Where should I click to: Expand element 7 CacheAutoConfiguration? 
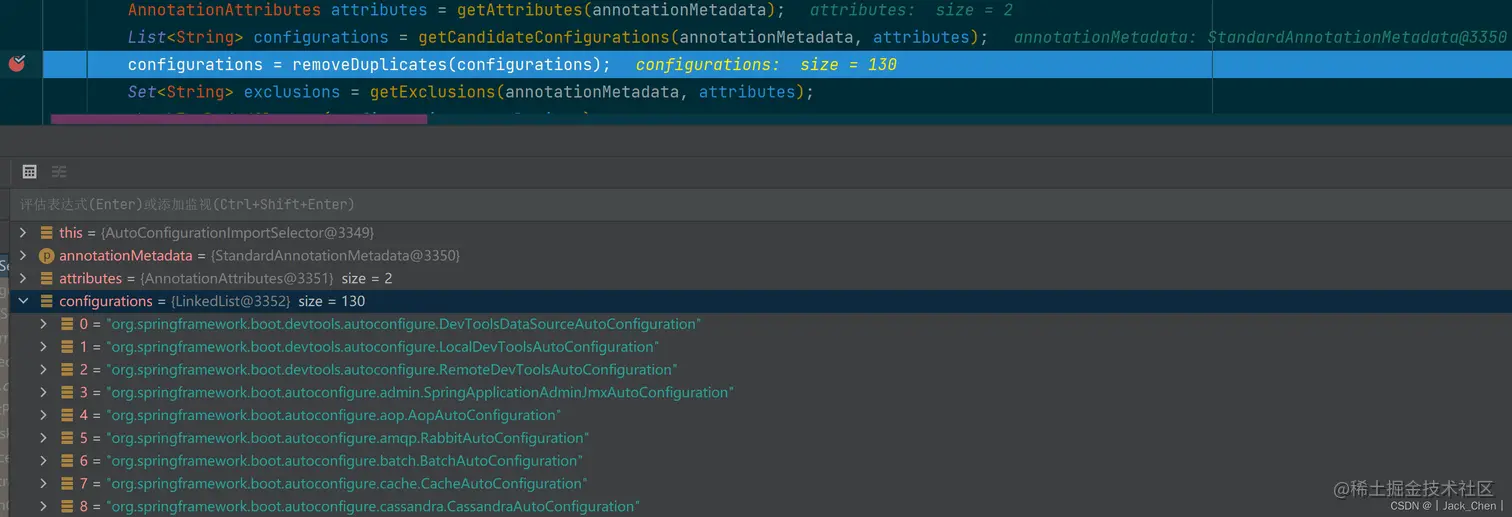[43, 484]
